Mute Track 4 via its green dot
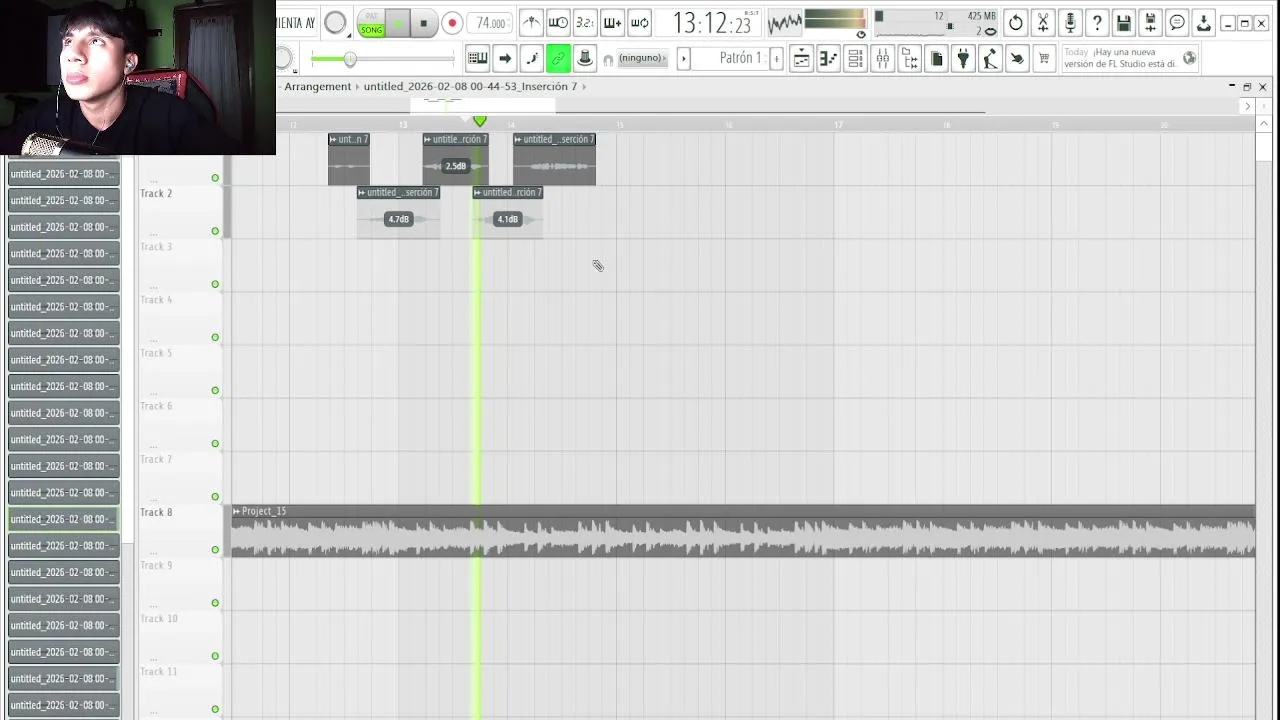Viewport: 1280px width, 720px height. [x=215, y=337]
